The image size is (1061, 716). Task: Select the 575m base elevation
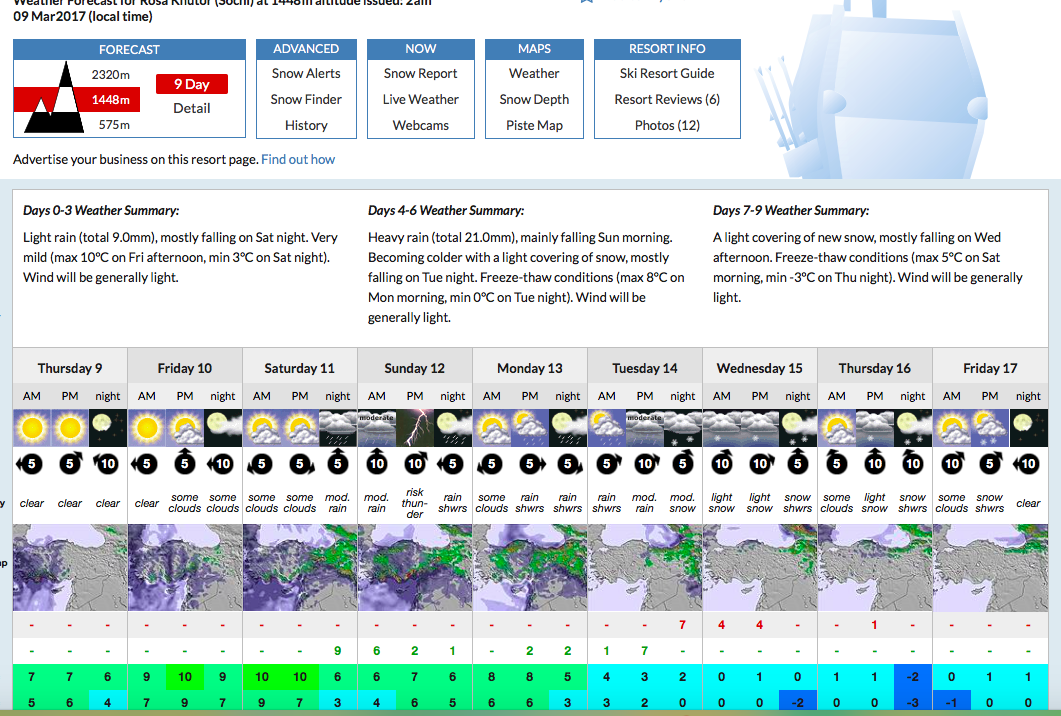[114, 125]
